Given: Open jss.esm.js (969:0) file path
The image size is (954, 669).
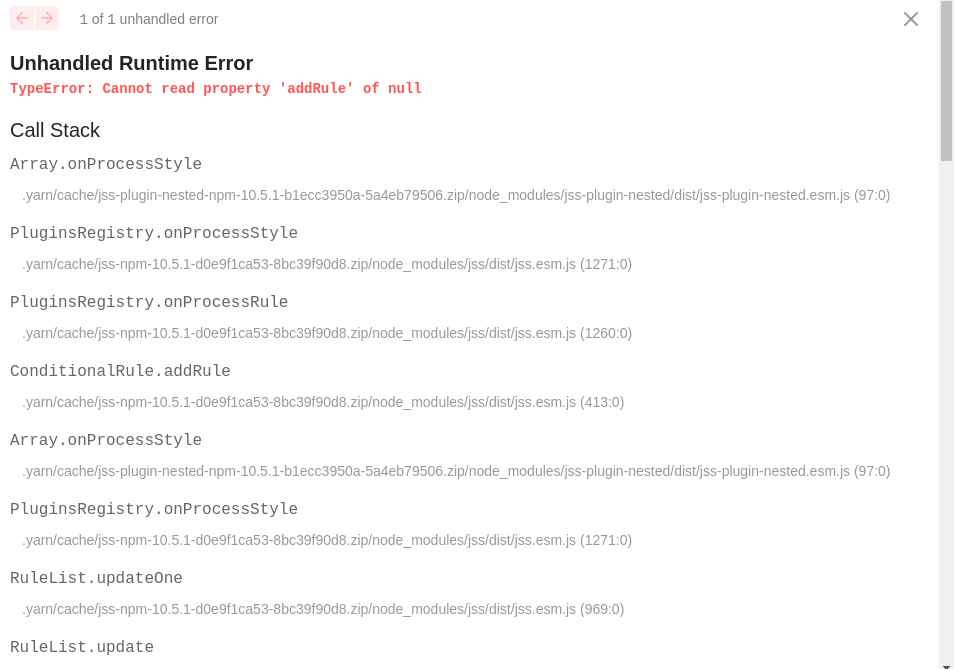Looking at the screenshot, I should click(x=323, y=609).
